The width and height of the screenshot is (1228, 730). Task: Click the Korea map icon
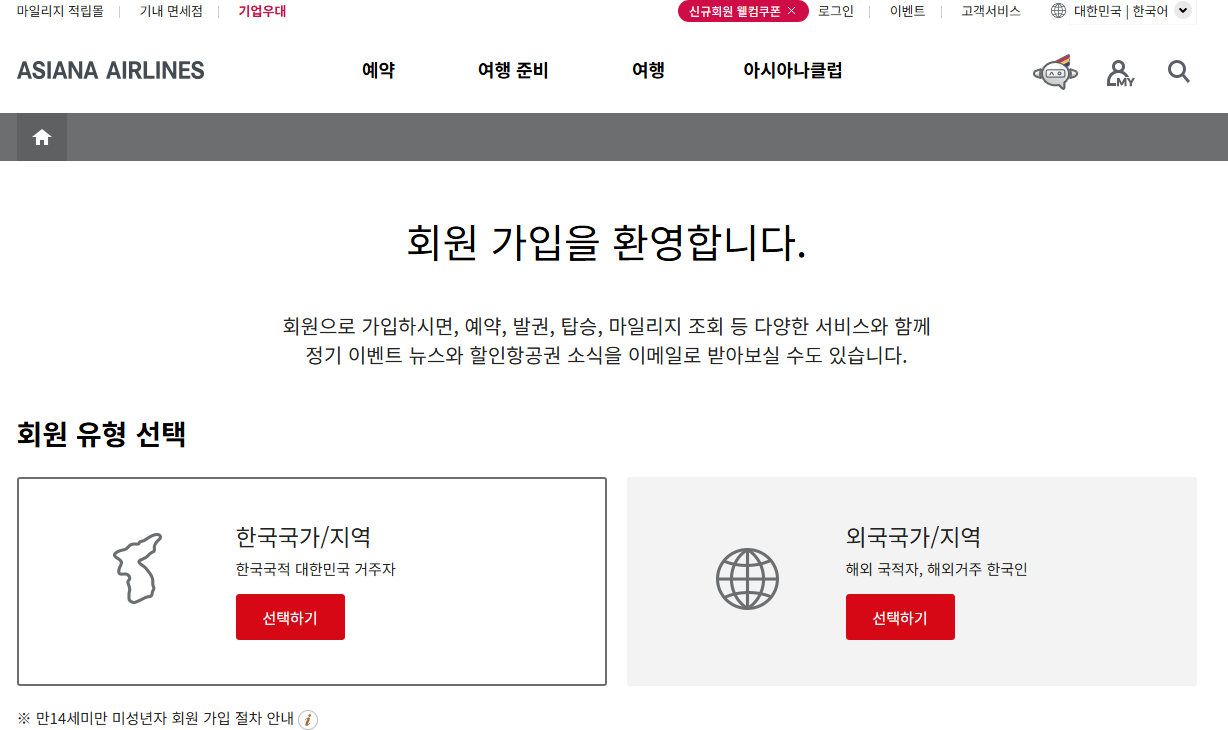click(137, 568)
